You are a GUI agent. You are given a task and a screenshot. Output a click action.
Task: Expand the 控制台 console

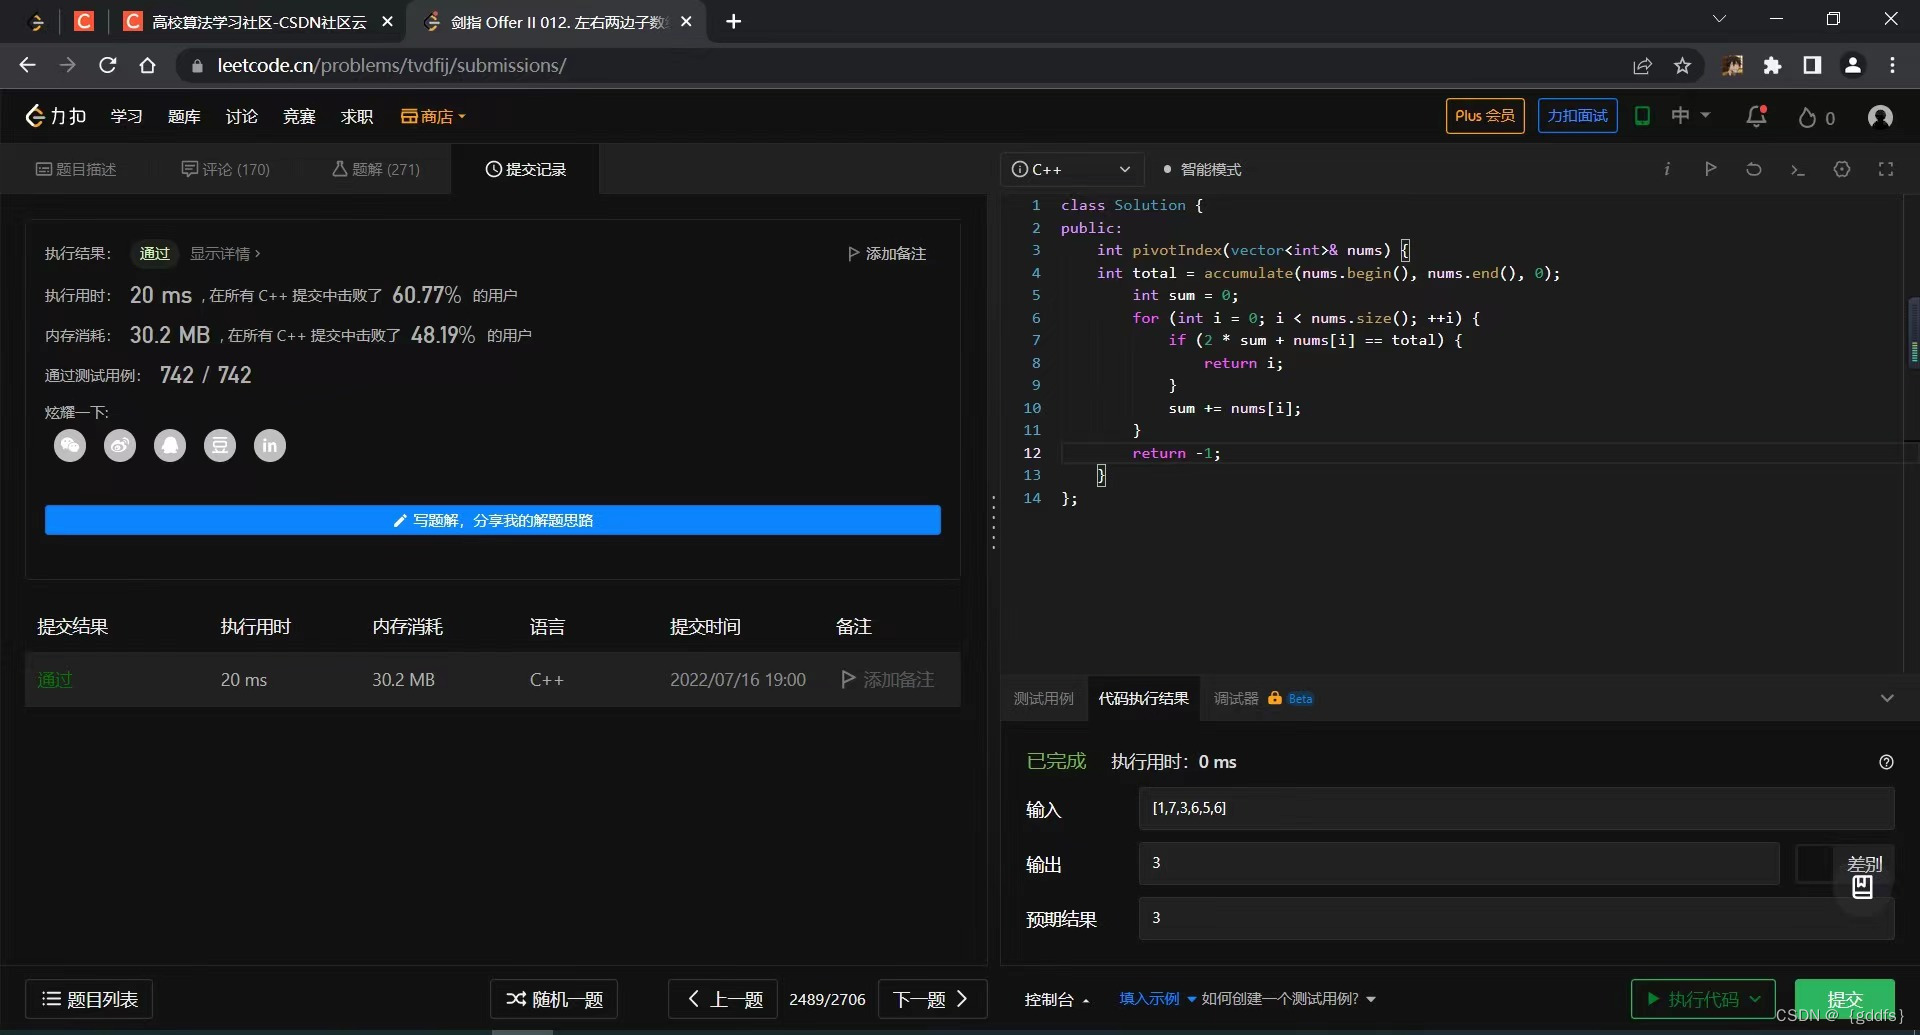coord(1057,999)
